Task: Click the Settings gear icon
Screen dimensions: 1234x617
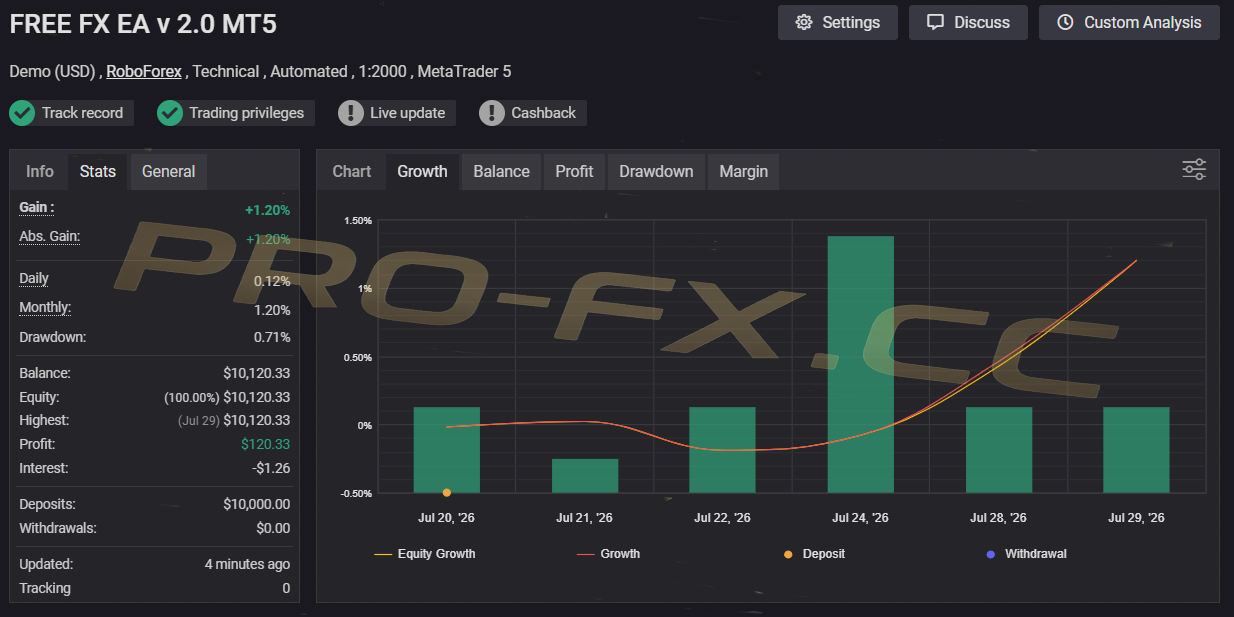Action: (804, 22)
